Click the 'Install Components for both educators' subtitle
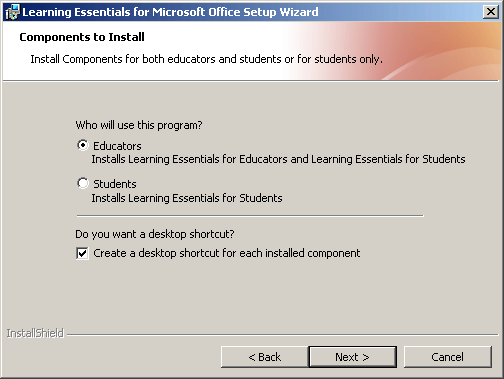Viewport: 504px width, 379px height. point(207,59)
